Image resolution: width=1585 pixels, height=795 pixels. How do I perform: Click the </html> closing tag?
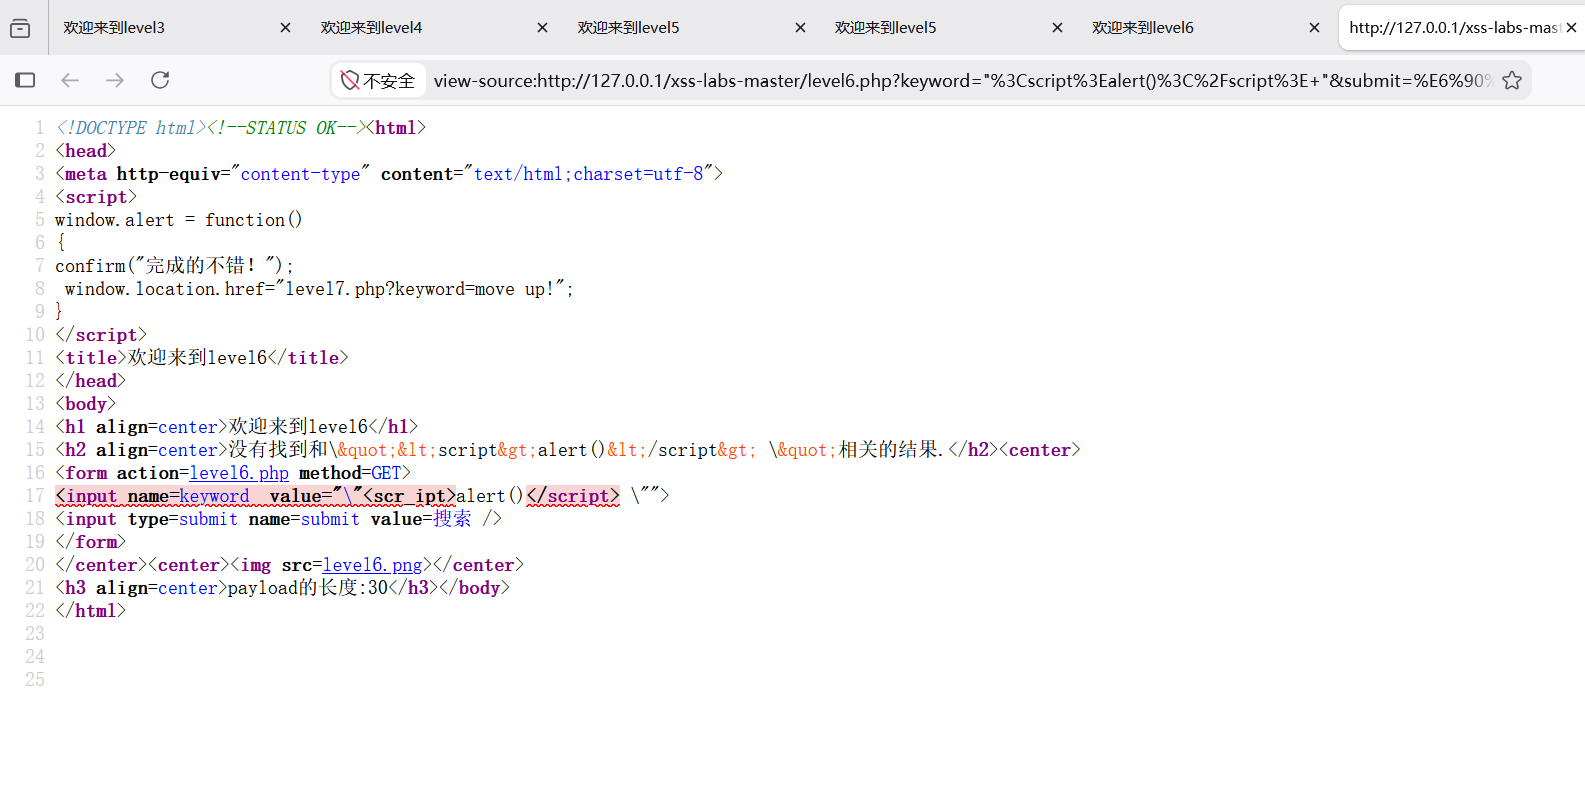coord(90,611)
